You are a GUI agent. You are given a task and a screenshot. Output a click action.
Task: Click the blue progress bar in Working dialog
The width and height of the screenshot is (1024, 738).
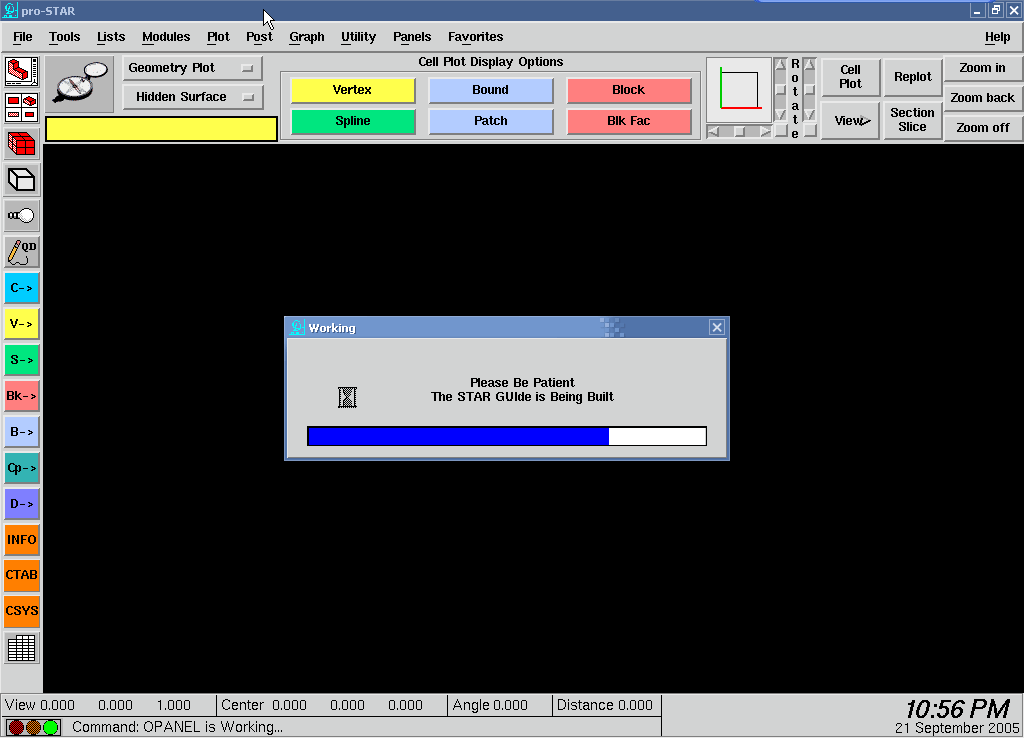[x=507, y=436]
